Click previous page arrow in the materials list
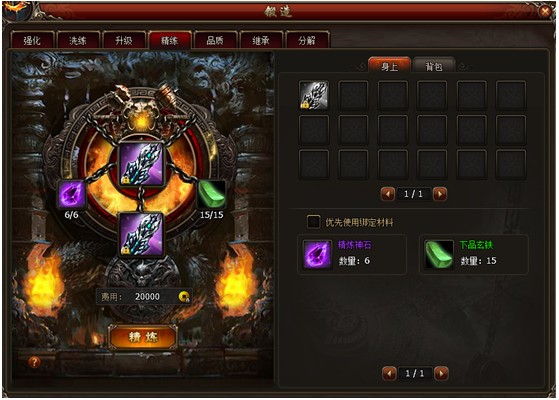This screenshot has height=400, width=559. pos(389,373)
